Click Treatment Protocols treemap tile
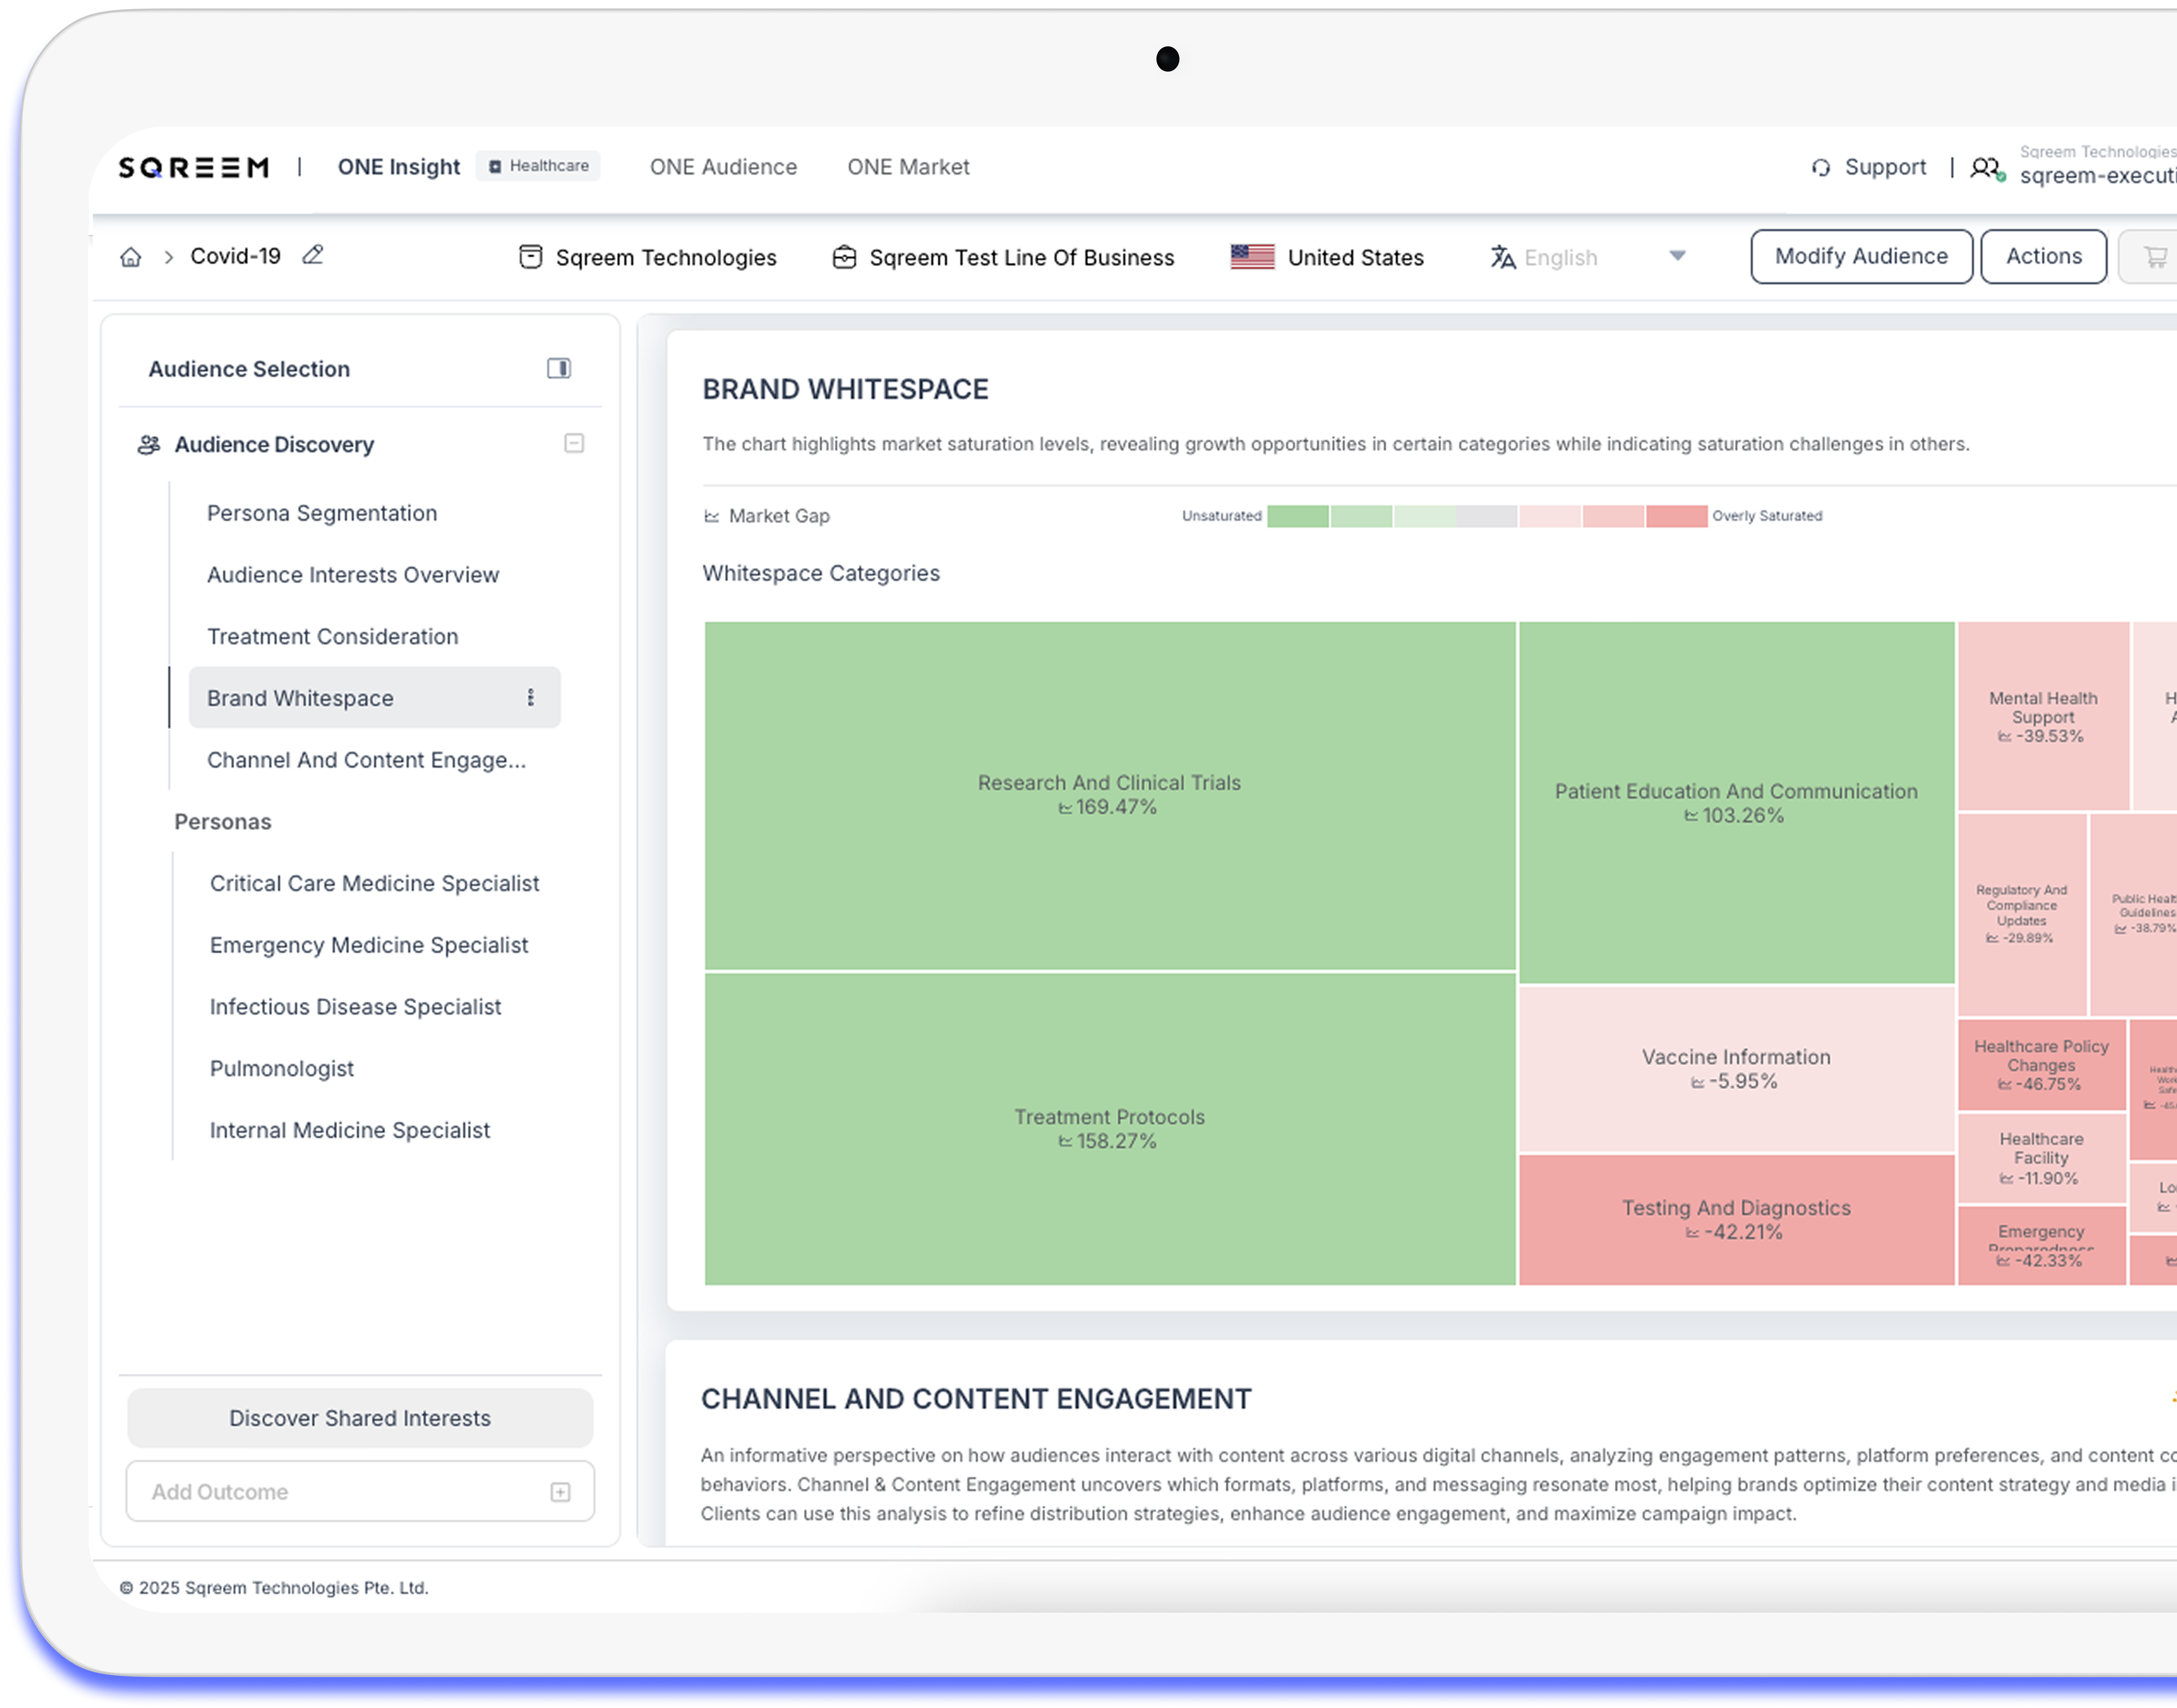The height and width of the screenshot is (1708, 2177). click(1109, 1129)
